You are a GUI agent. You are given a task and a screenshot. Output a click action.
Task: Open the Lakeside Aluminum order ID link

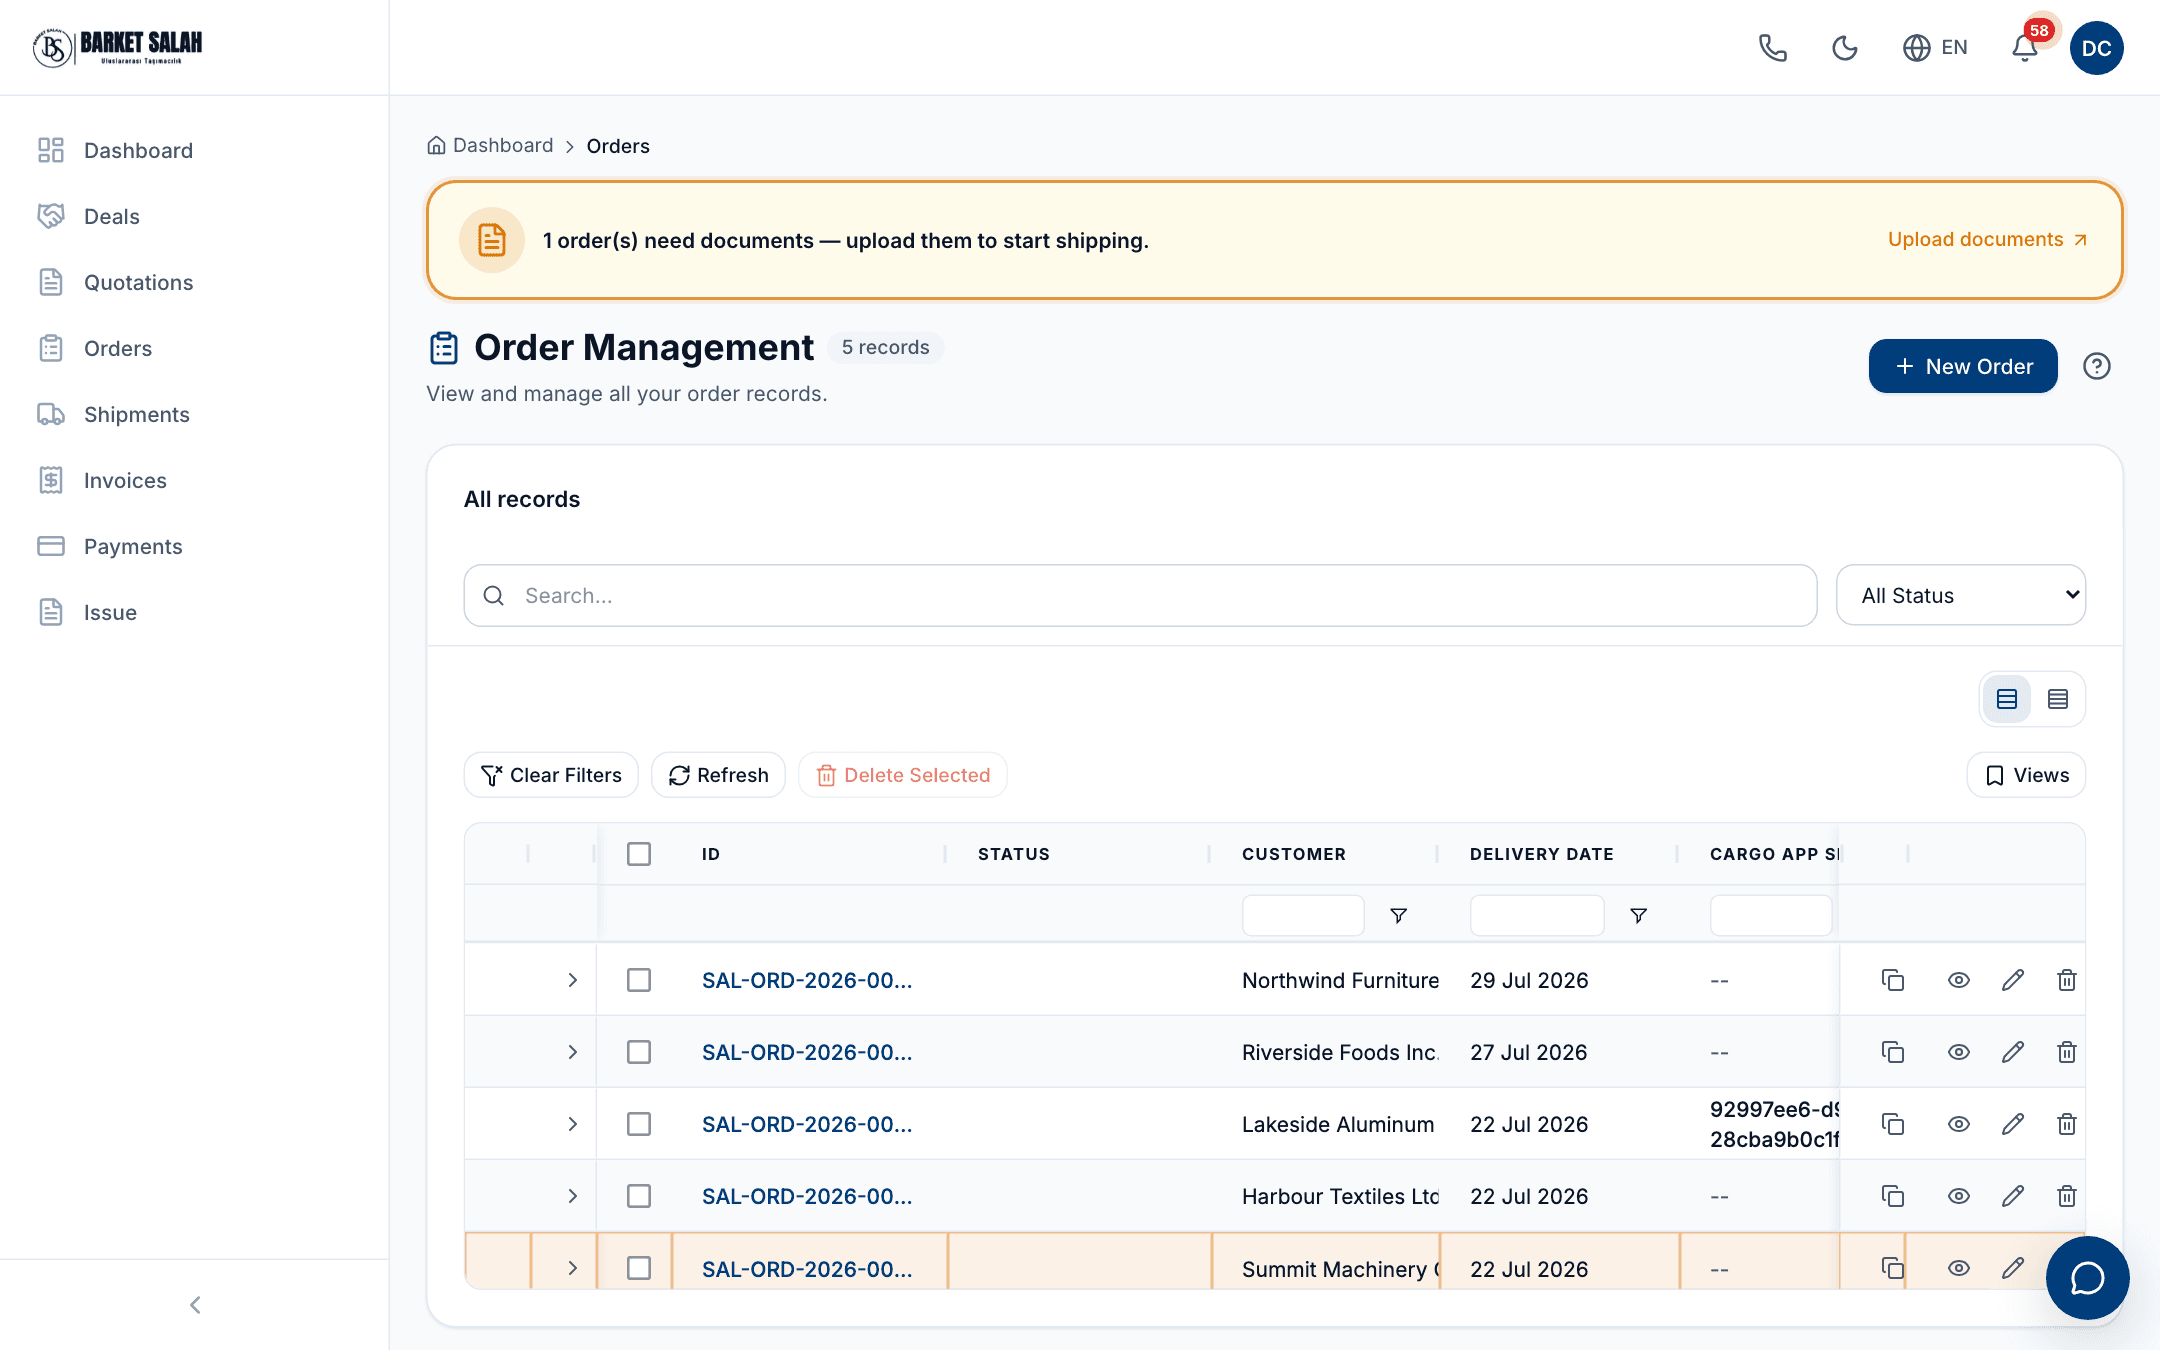point(807,1124)
